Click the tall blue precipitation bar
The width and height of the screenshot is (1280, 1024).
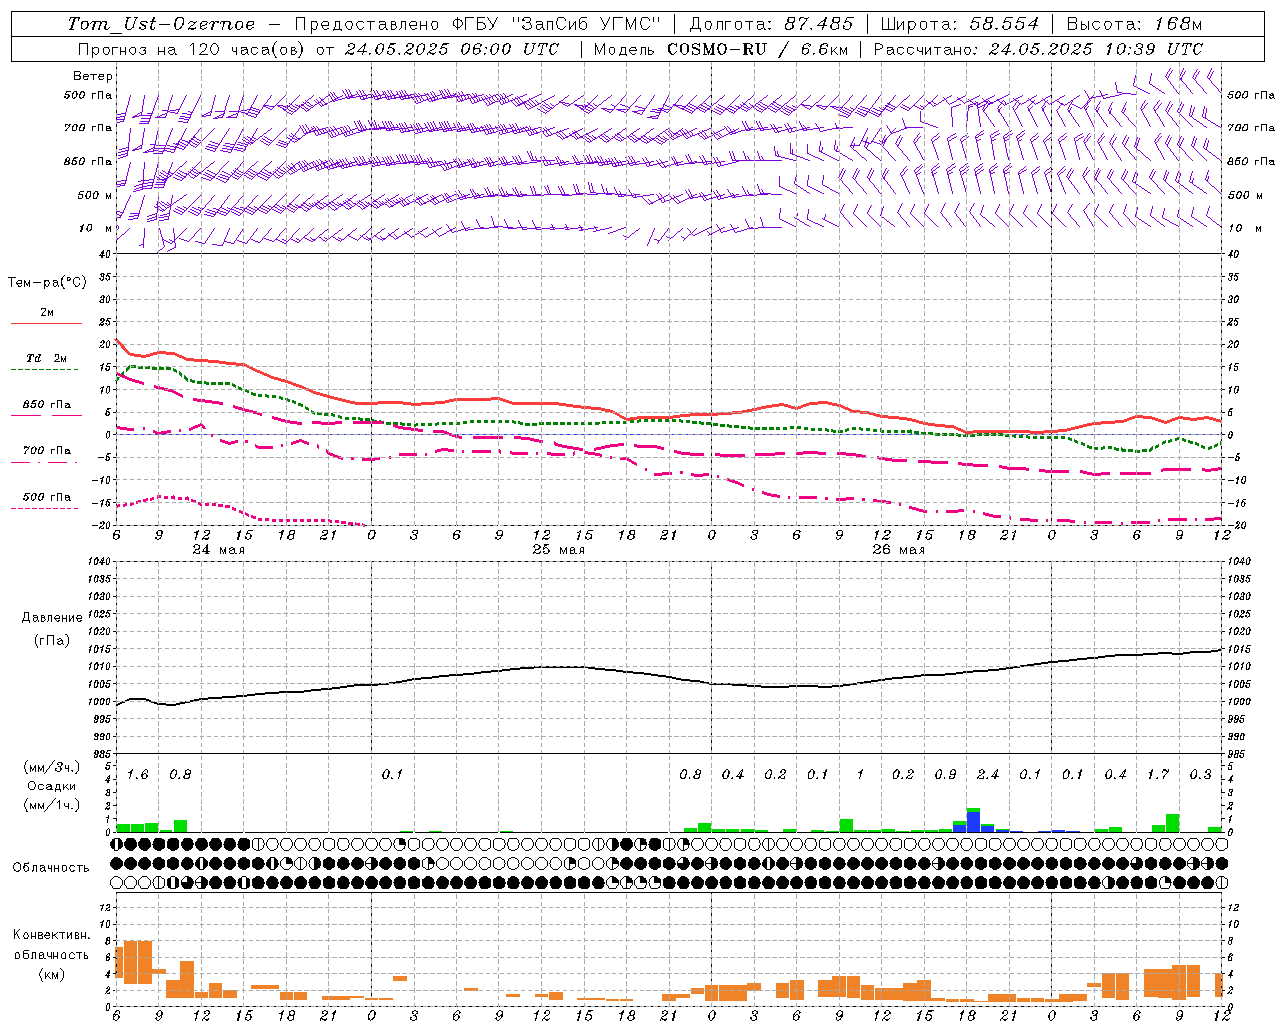(973, 820)
